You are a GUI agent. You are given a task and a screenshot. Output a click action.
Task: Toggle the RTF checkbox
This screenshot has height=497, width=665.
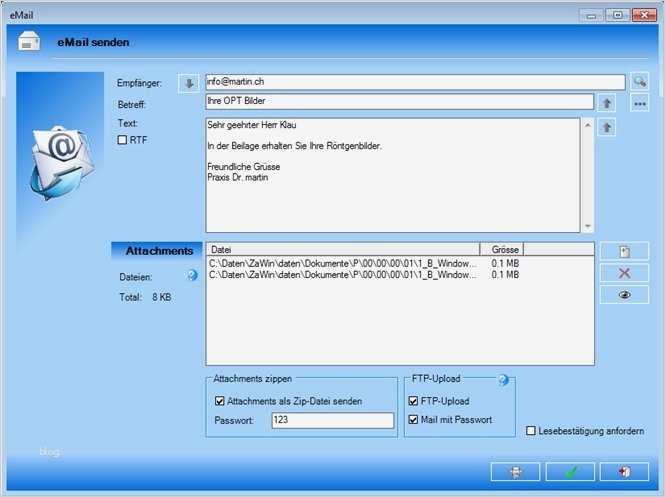coord(122,140)
